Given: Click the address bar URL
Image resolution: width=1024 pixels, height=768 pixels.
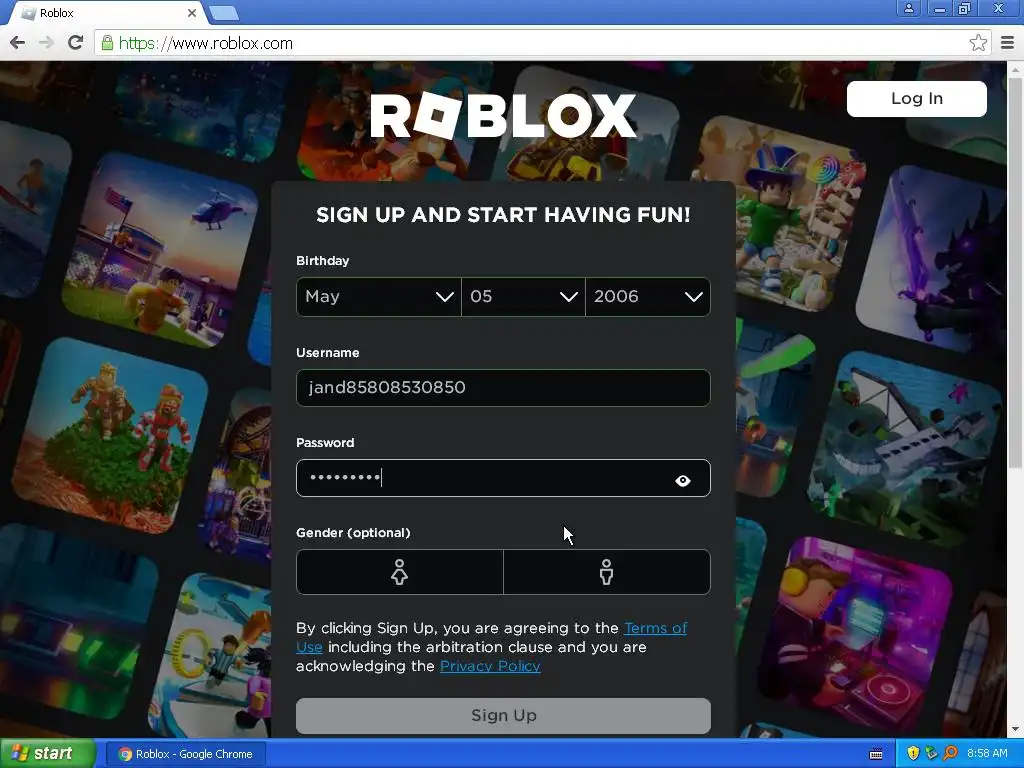Looking at the screenshot, I should (x=206, y=44).
